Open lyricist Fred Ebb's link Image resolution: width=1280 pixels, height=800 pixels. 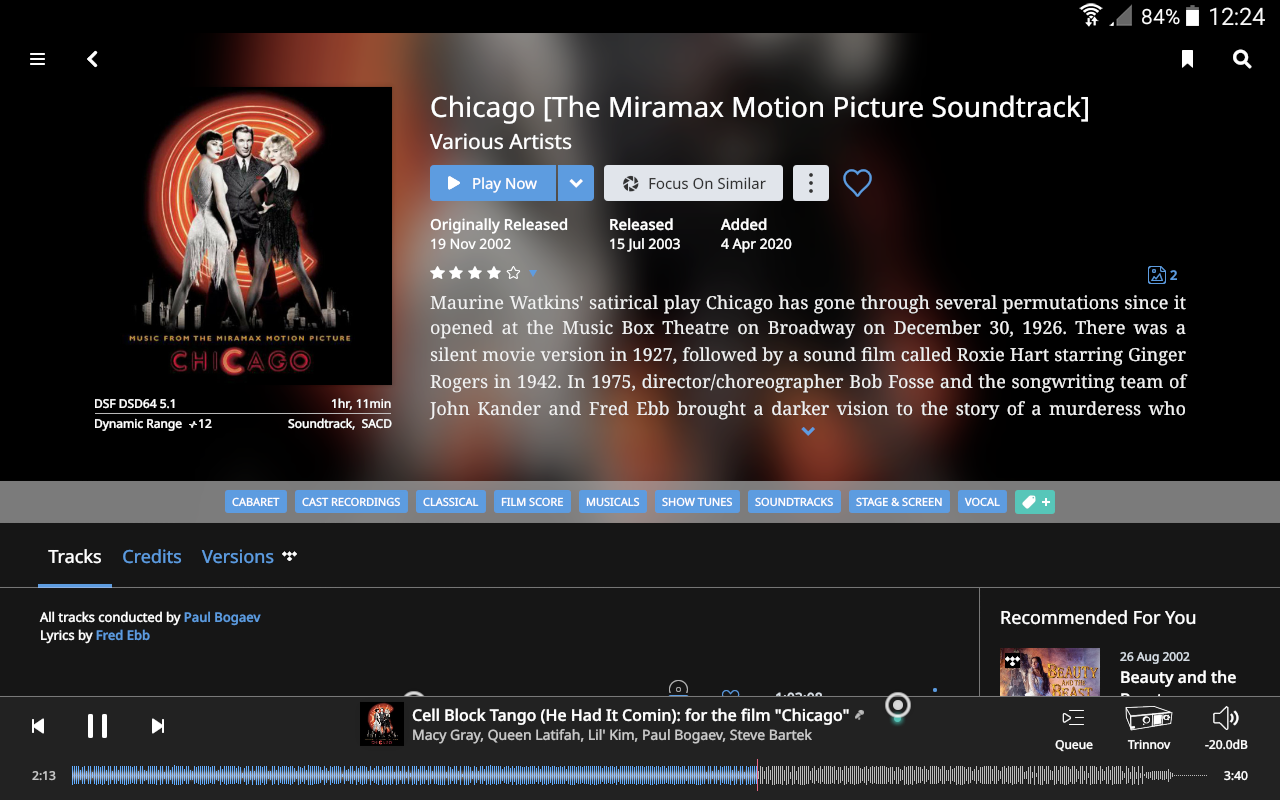point(123,635)
